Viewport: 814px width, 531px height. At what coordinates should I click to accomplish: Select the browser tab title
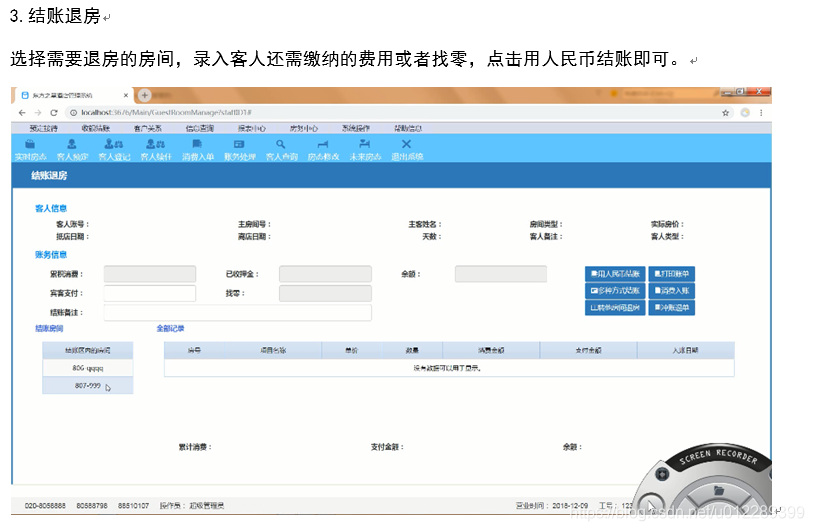(x=62, y=96)
